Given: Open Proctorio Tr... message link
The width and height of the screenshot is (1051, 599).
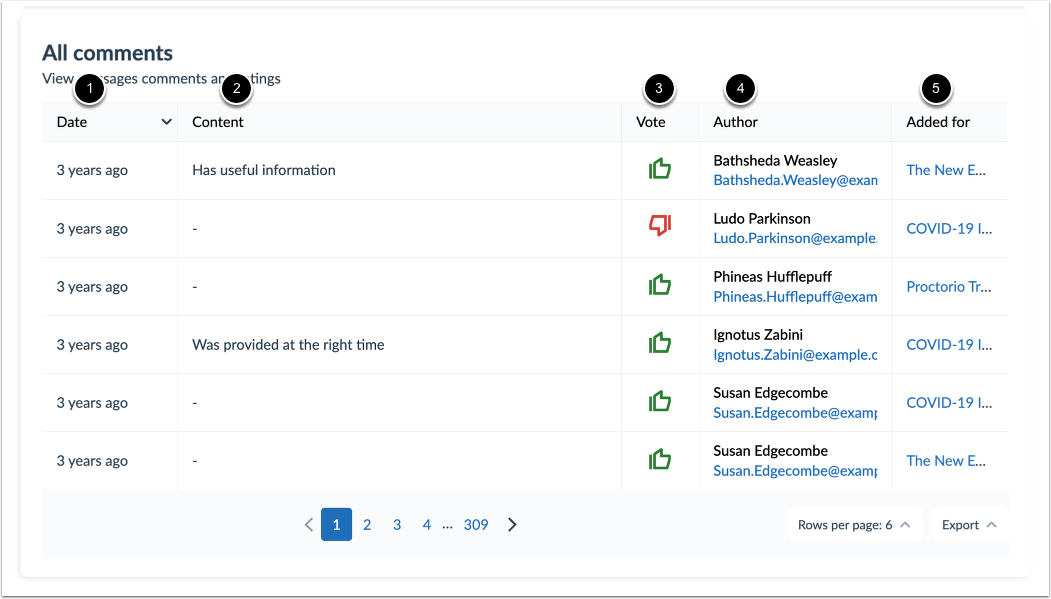Looking at the screenshot, I should click(x=948, y=287).
